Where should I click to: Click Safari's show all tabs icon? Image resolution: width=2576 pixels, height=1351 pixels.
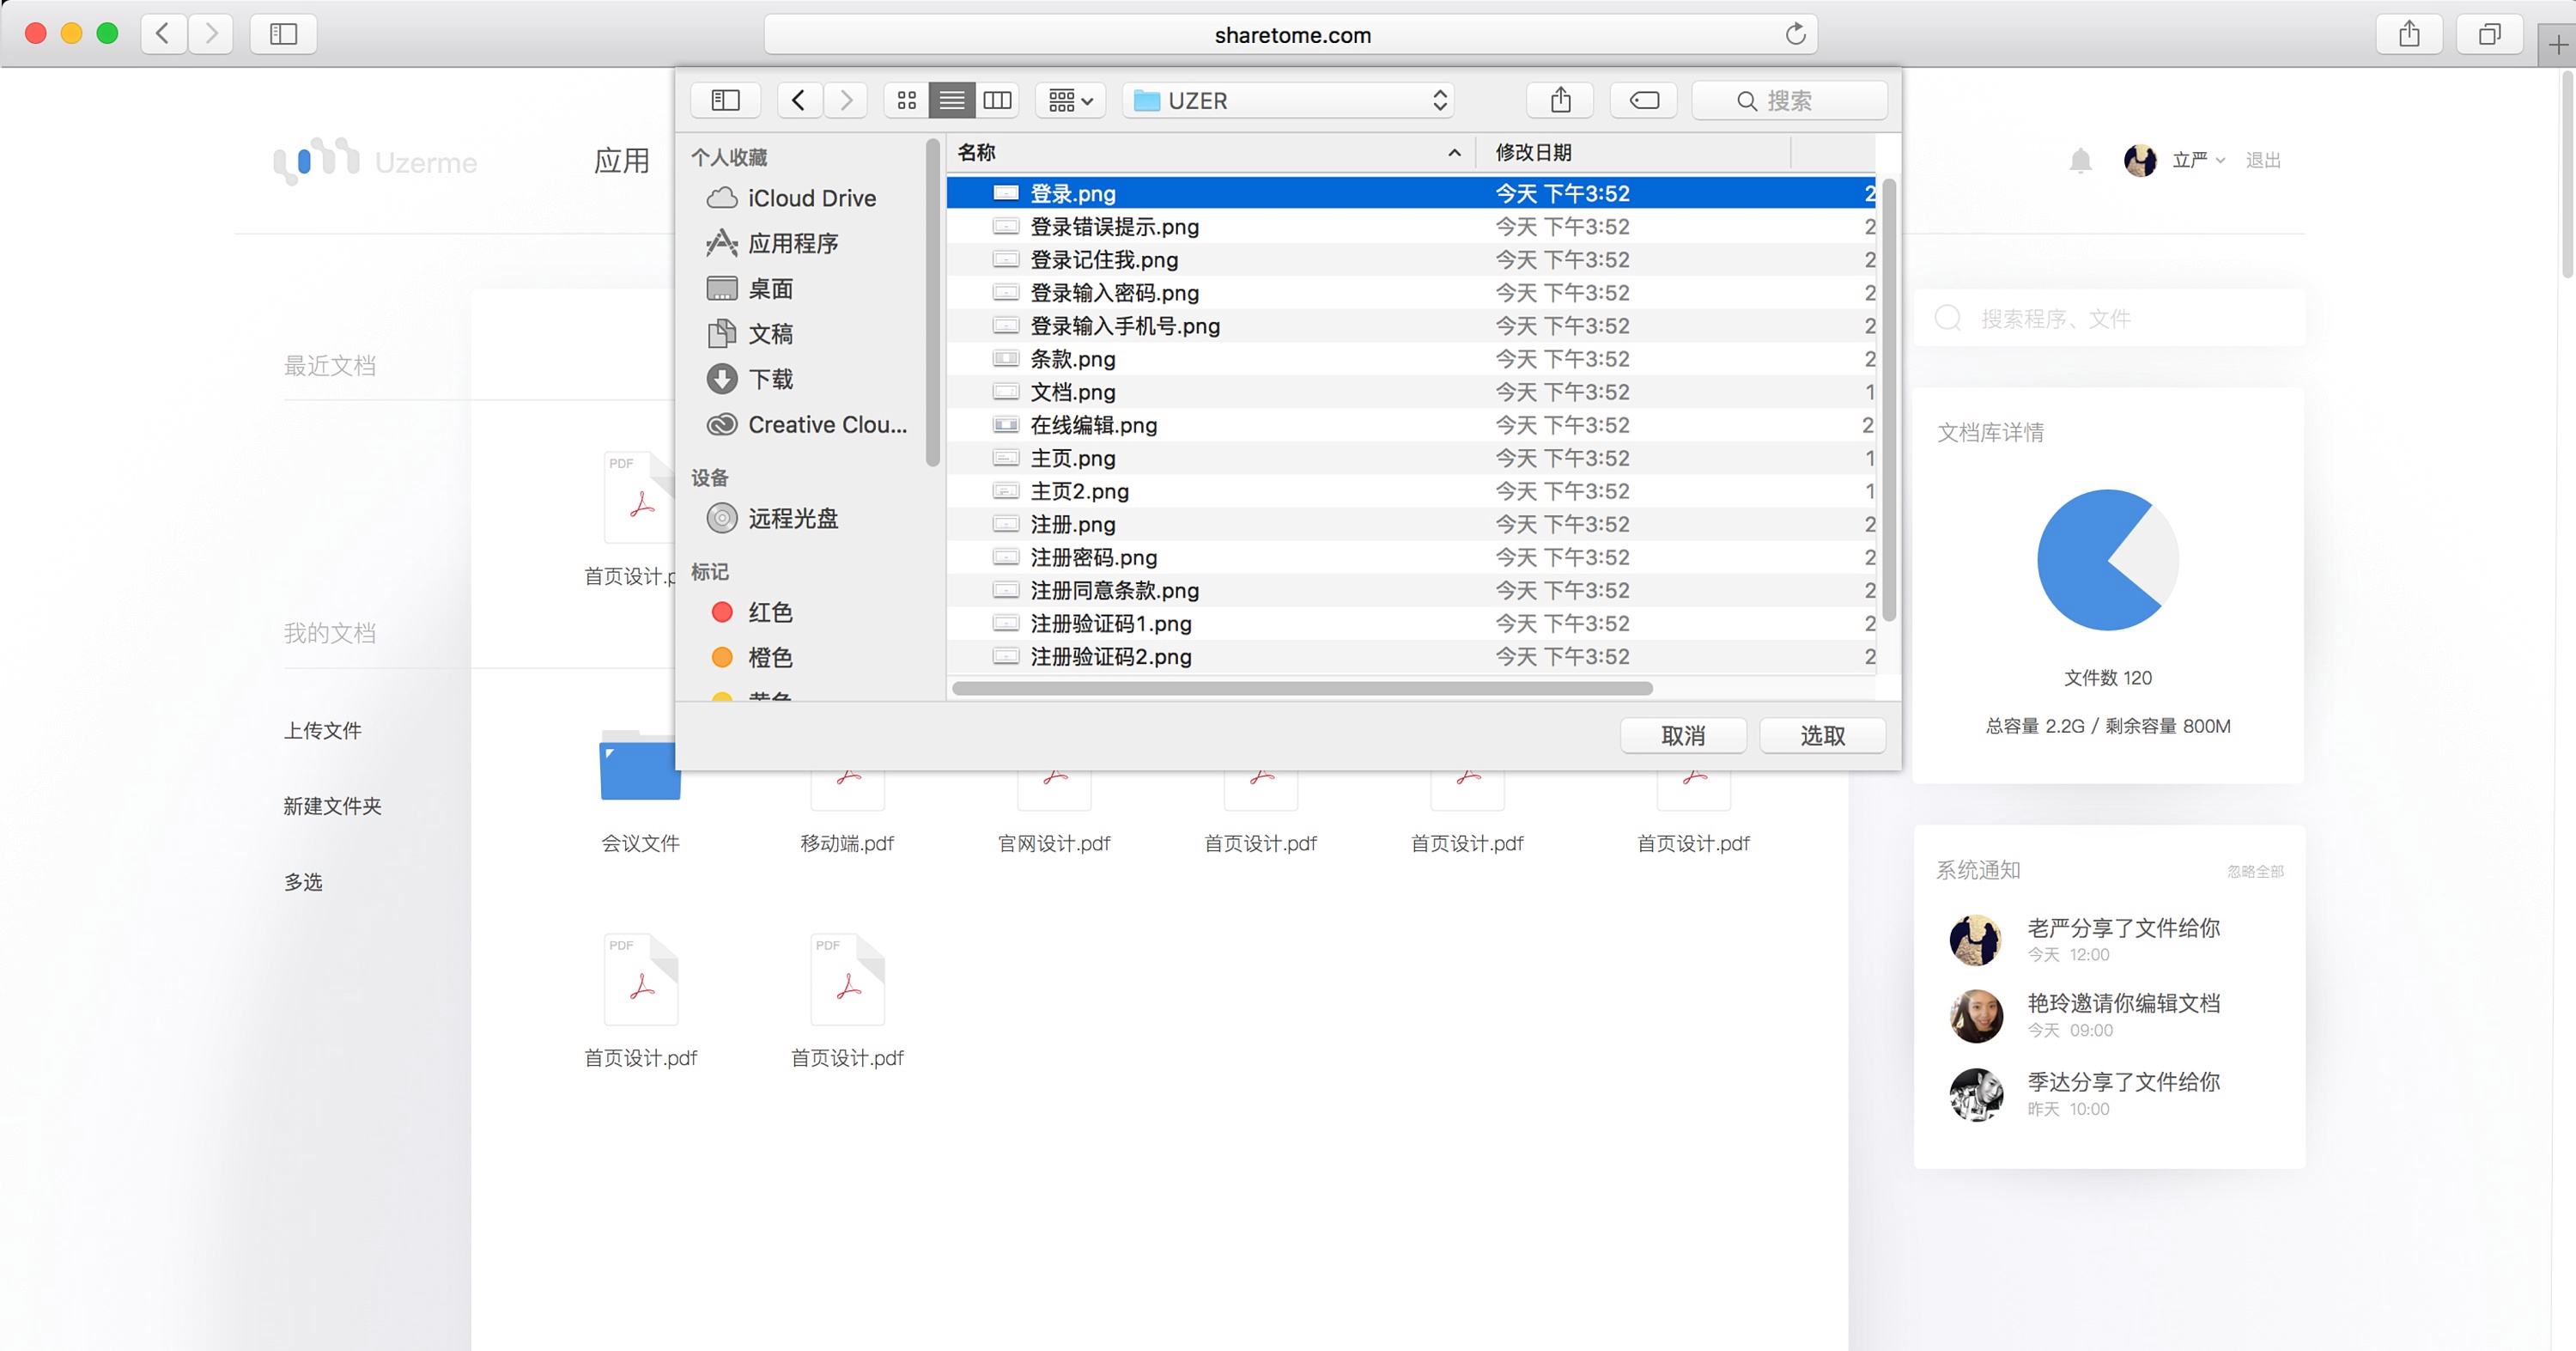click(2489, 34)
